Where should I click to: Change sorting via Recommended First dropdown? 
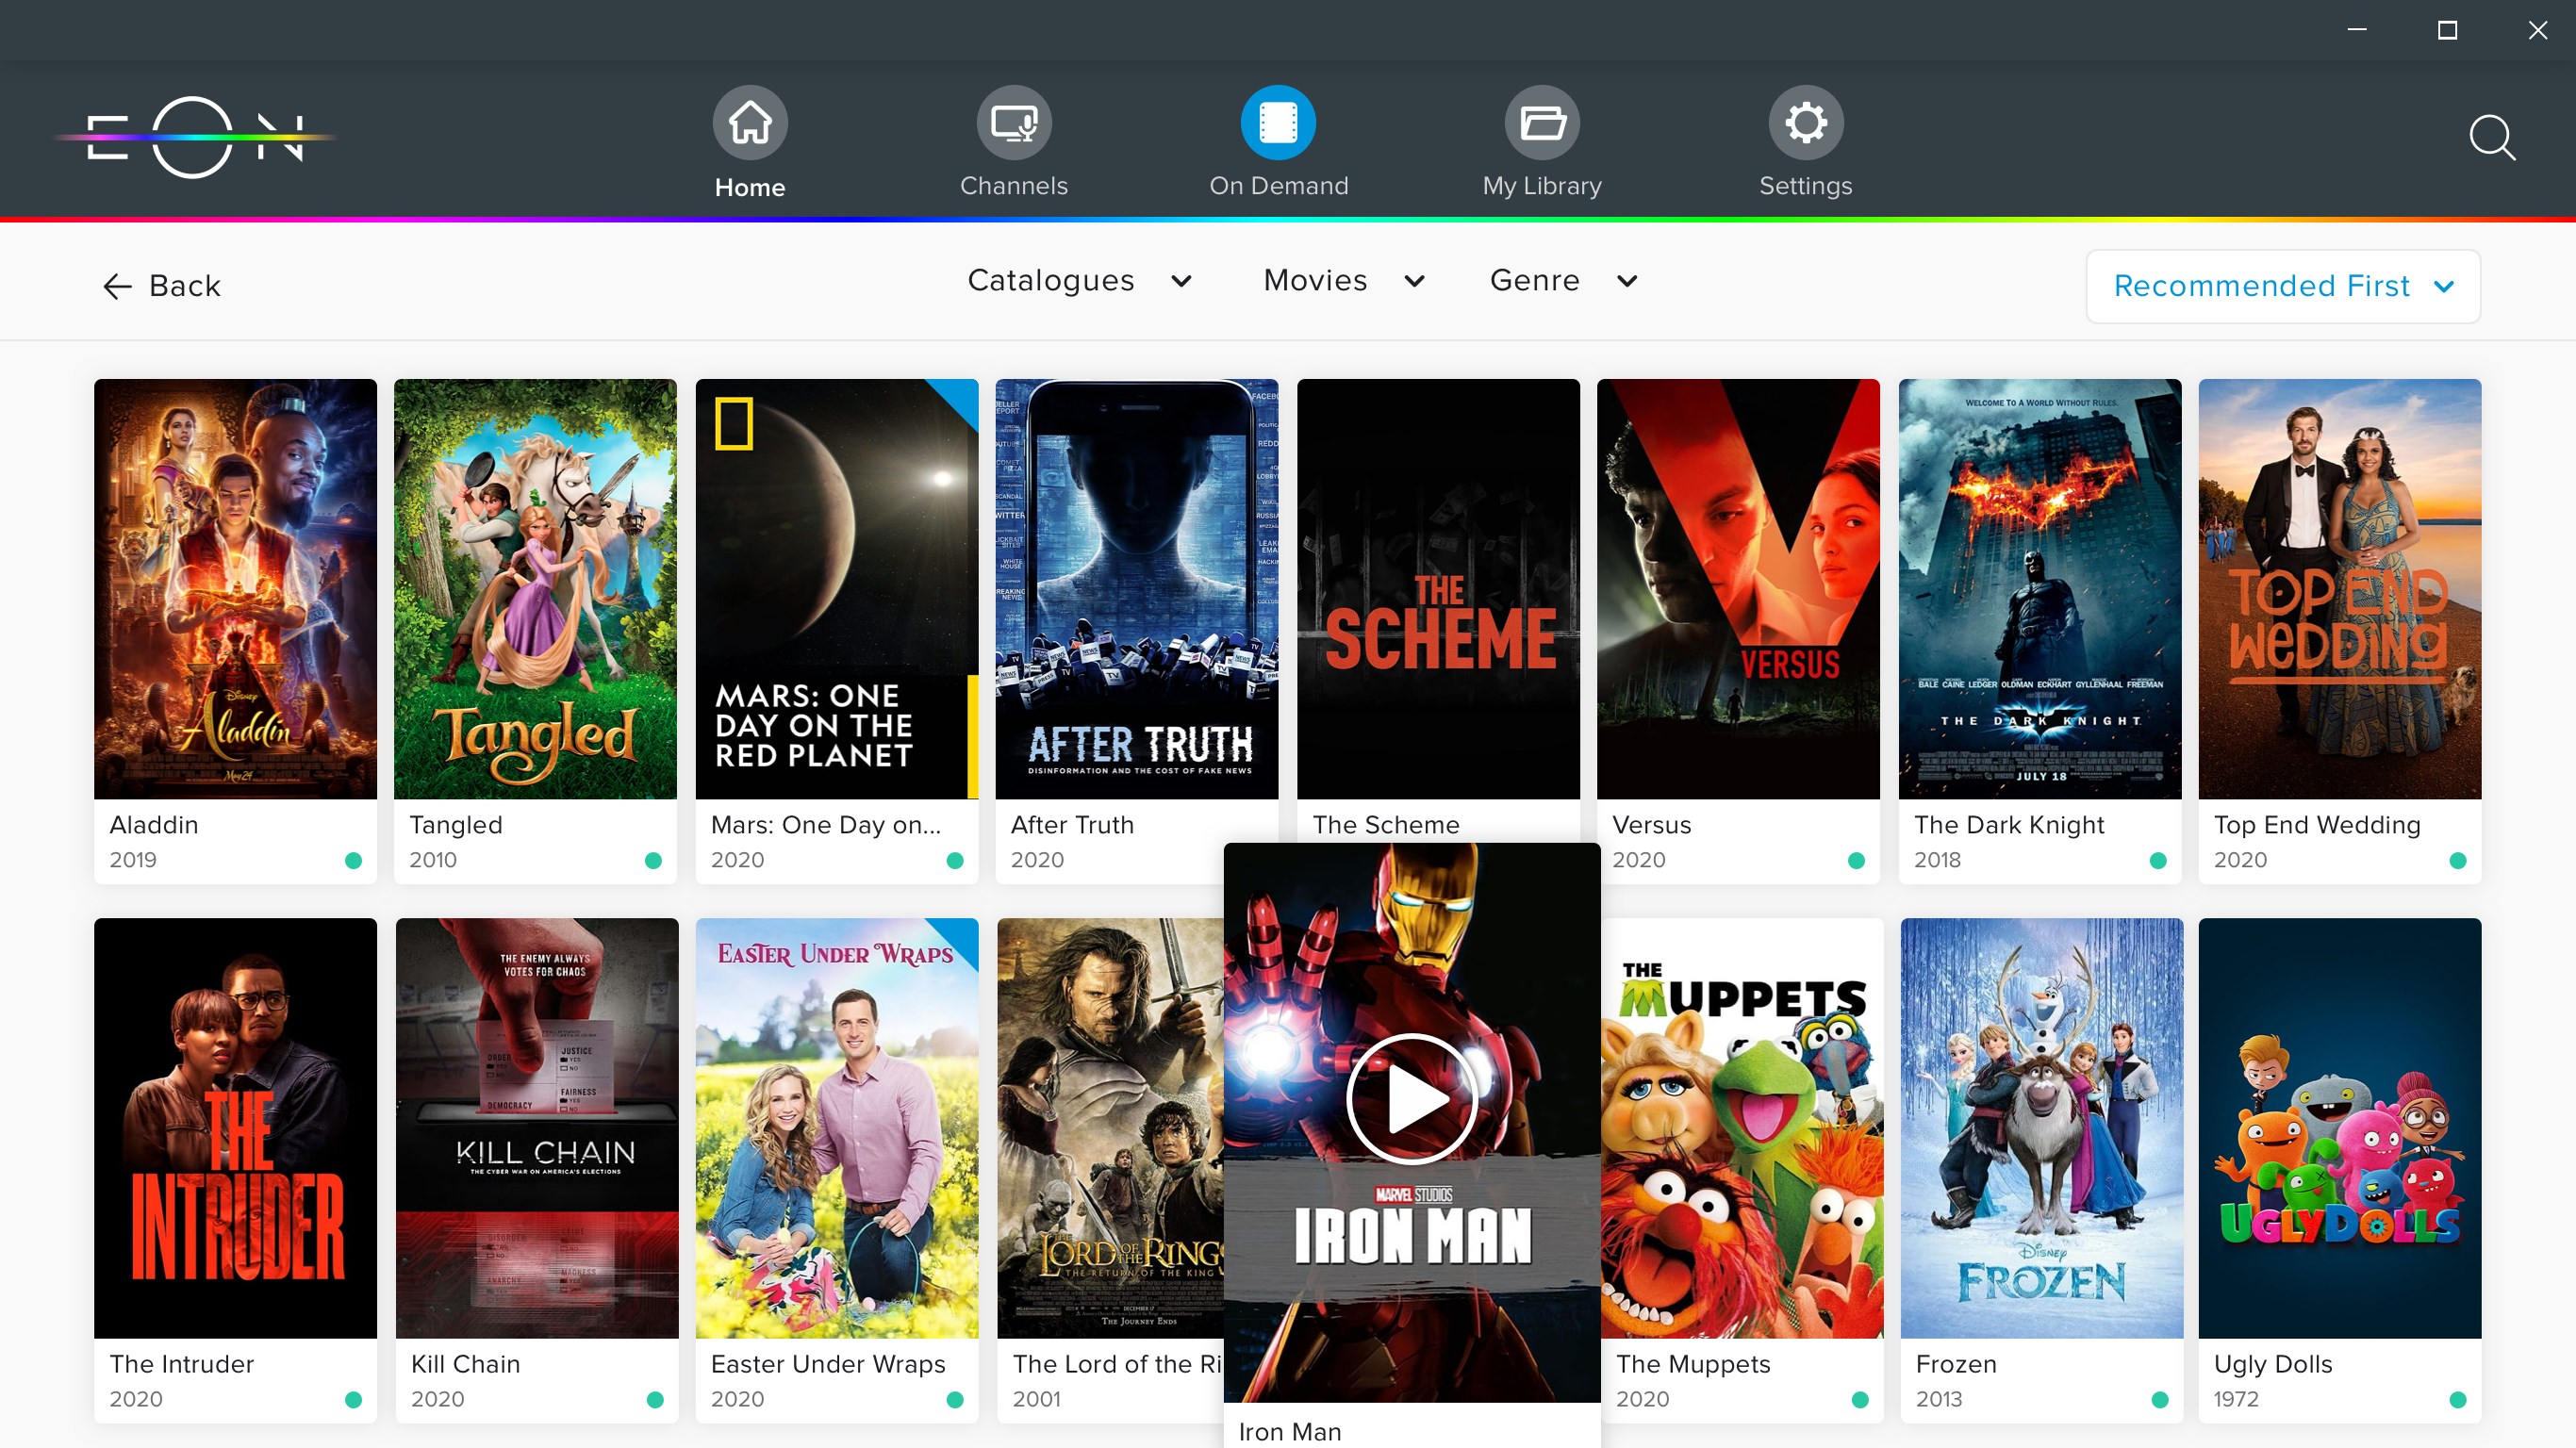click(x=2283, y=286)
